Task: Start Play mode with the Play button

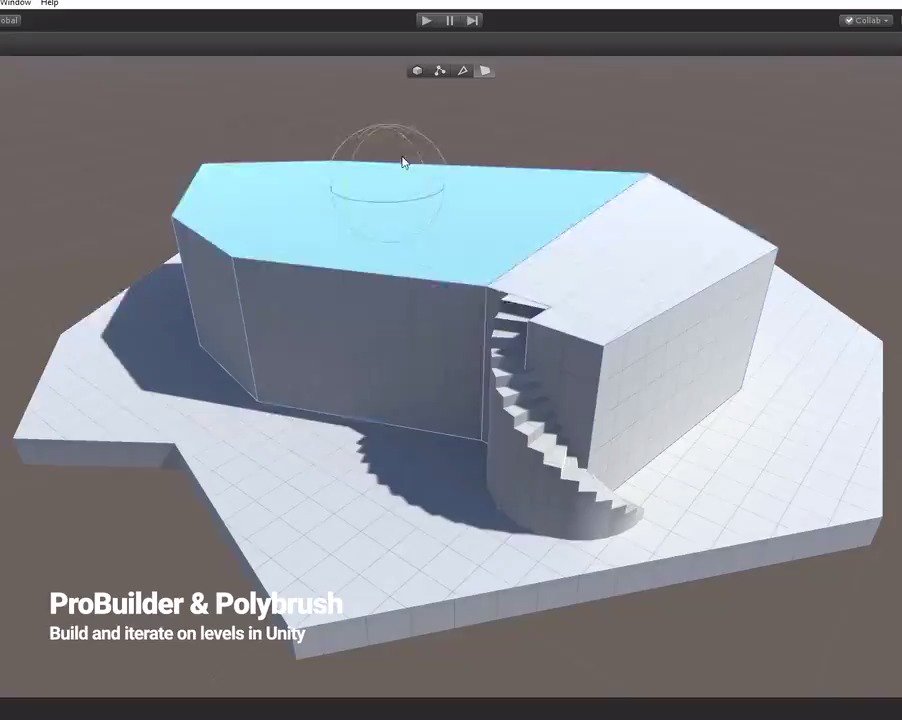Action: click(x=426, y=21)
